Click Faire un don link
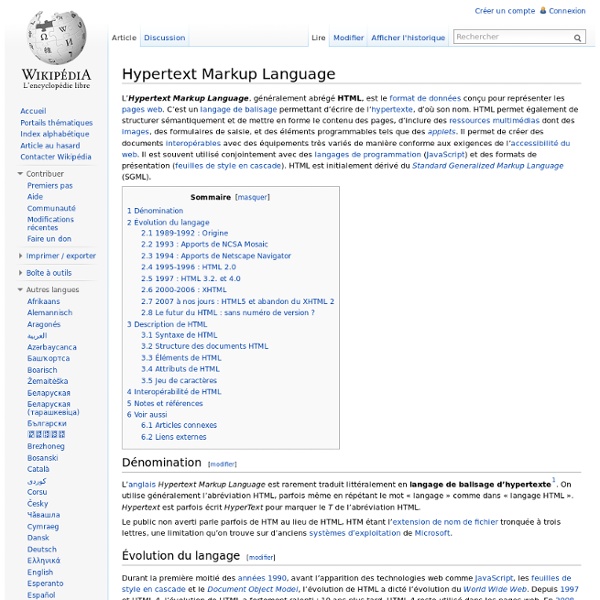 coord(49,239)
